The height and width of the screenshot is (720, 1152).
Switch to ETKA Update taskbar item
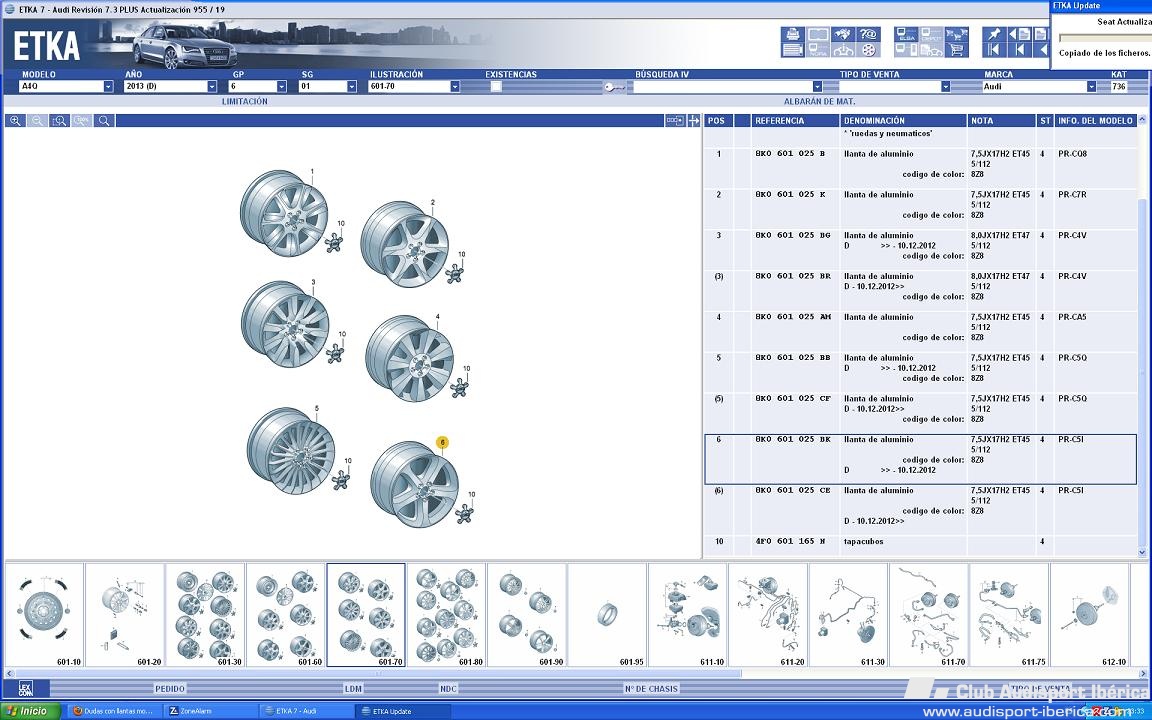[403, 711]
